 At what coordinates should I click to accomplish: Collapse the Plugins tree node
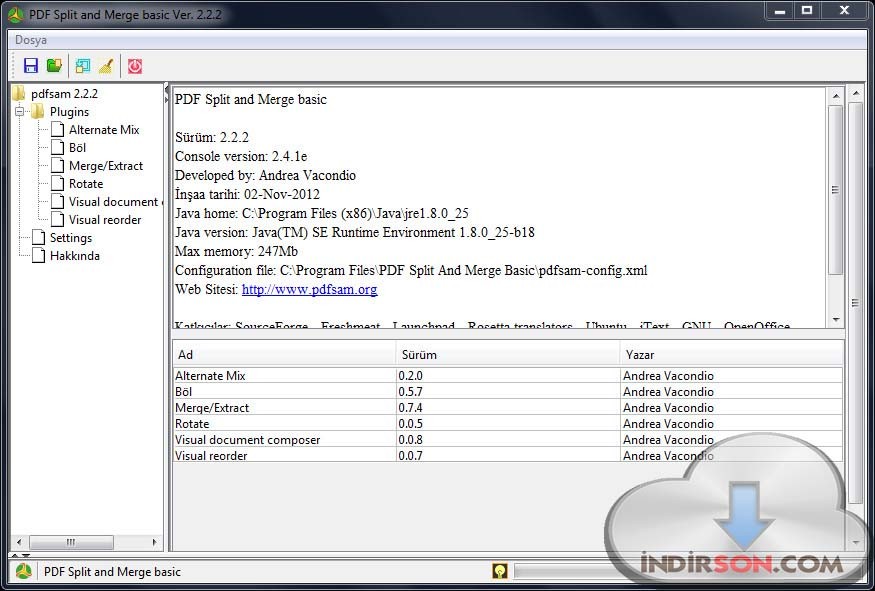click(x=20, y=112)
